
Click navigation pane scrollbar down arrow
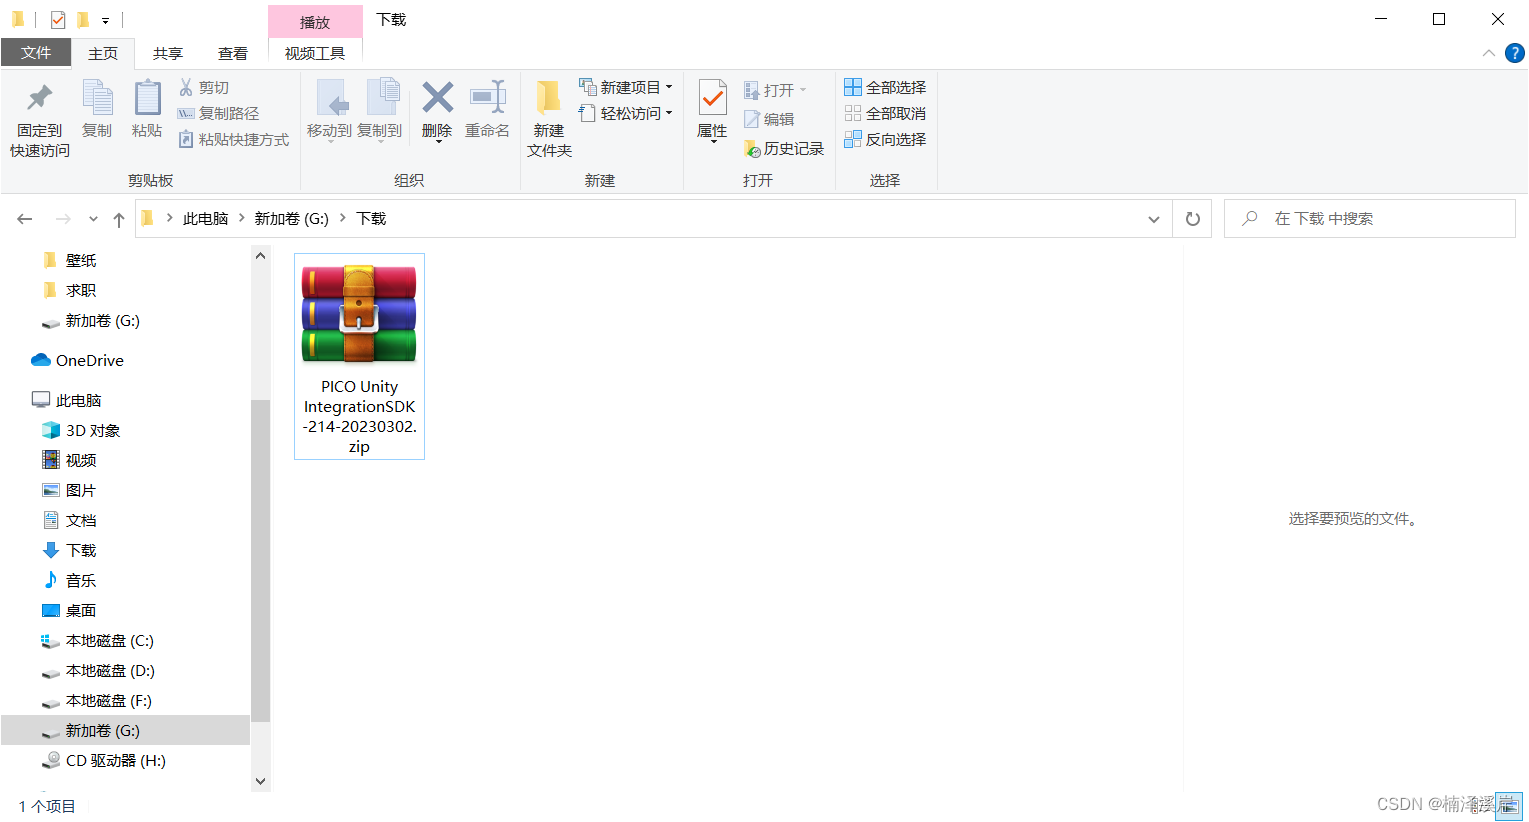click(x=261, y=781)
